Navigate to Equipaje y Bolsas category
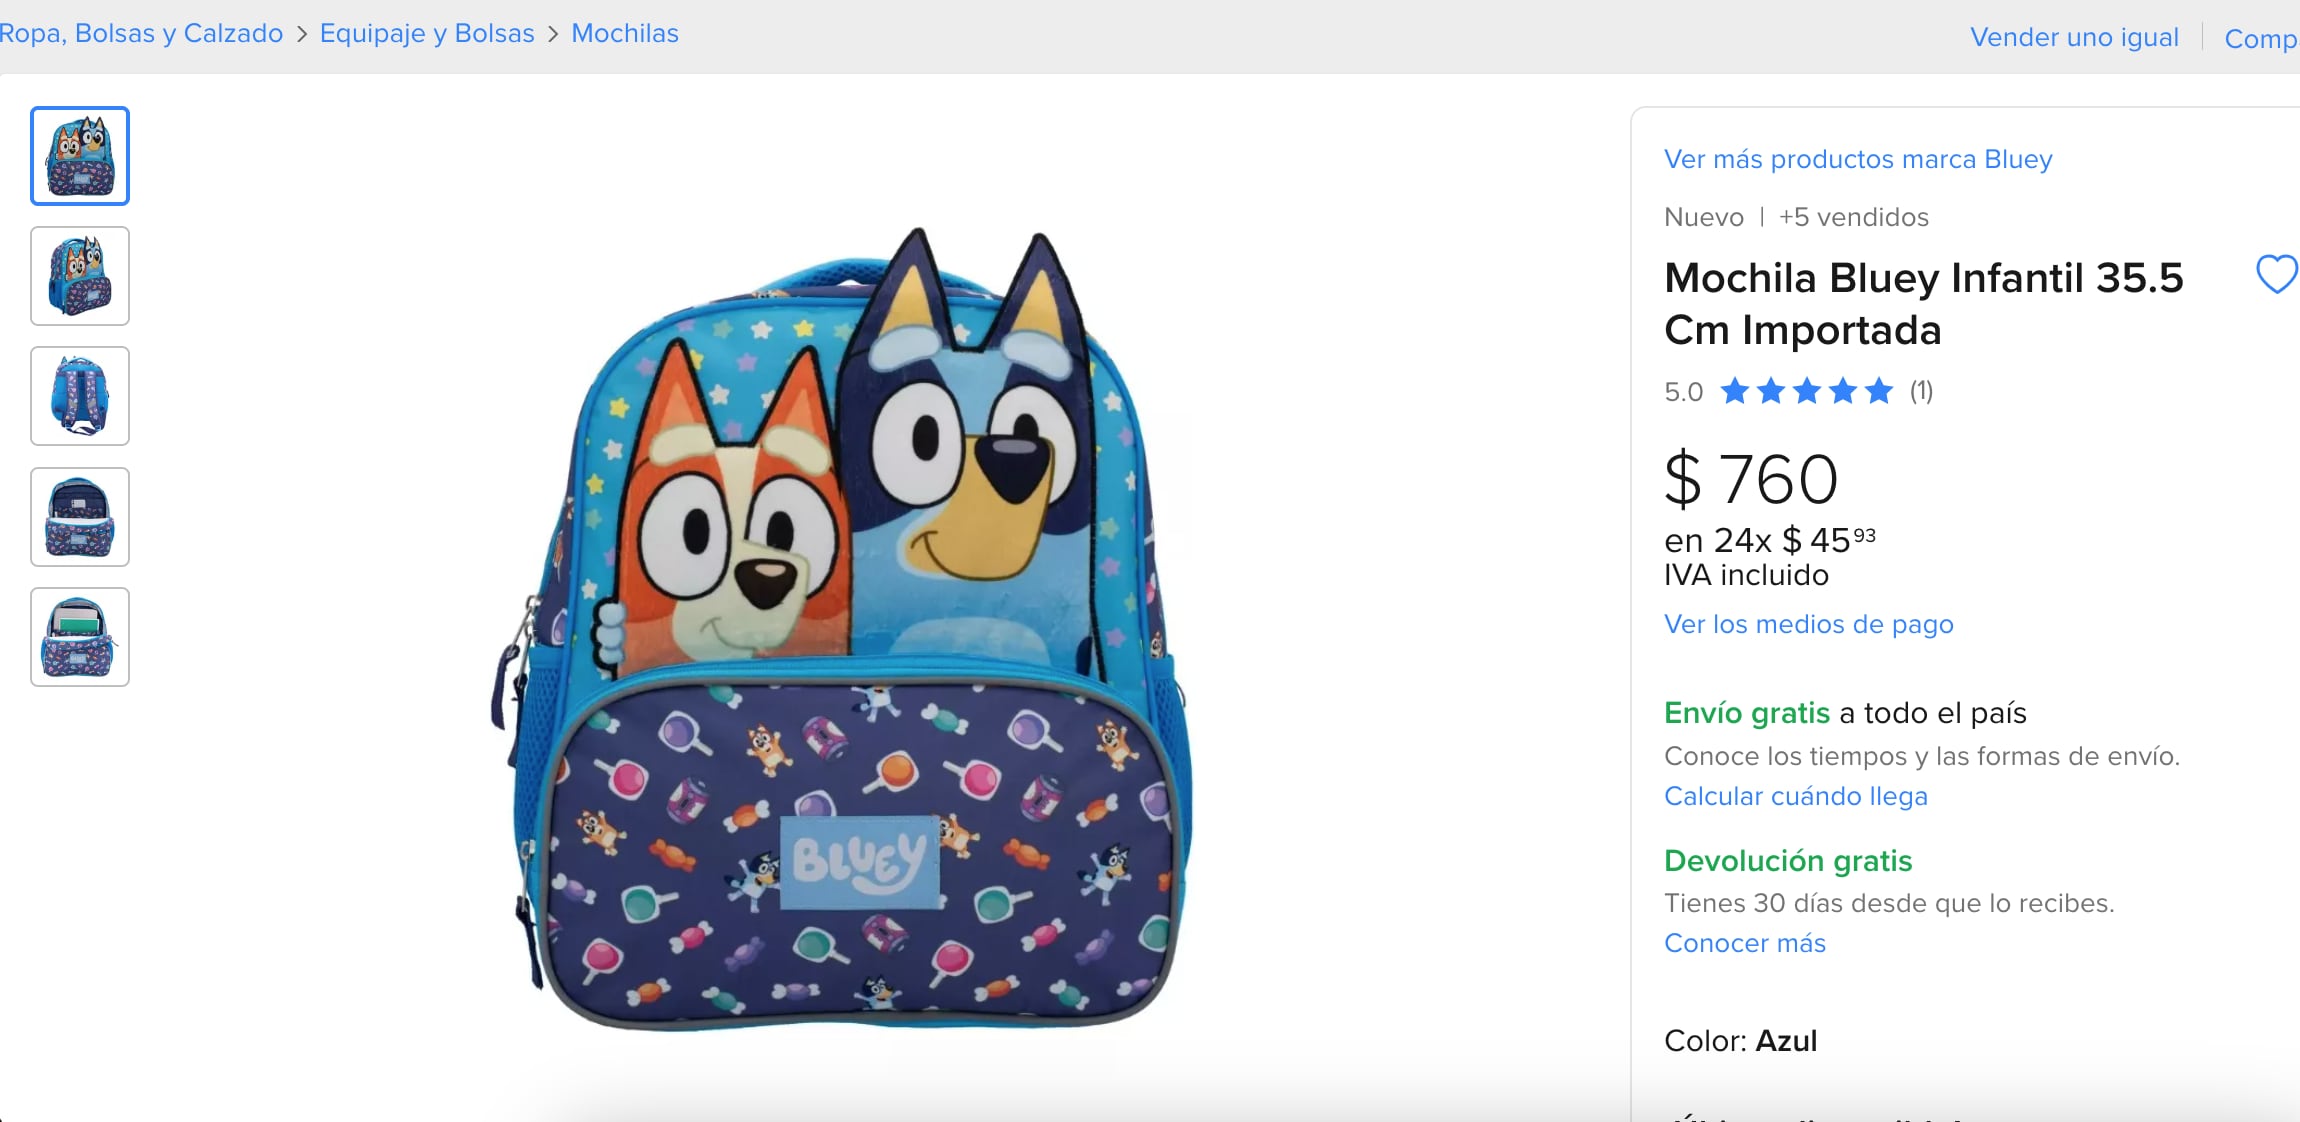This screenshot has height=1122, width=2300. click(x=426, y=32)
